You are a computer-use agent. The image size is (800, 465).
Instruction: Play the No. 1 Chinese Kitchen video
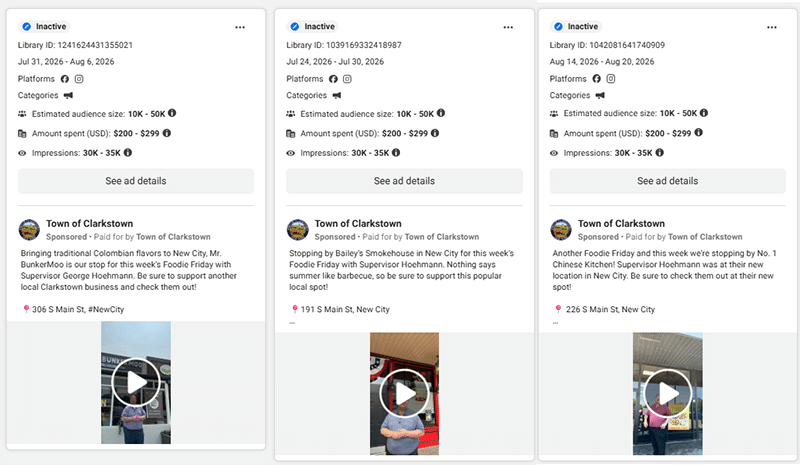(x=668, y=393)
